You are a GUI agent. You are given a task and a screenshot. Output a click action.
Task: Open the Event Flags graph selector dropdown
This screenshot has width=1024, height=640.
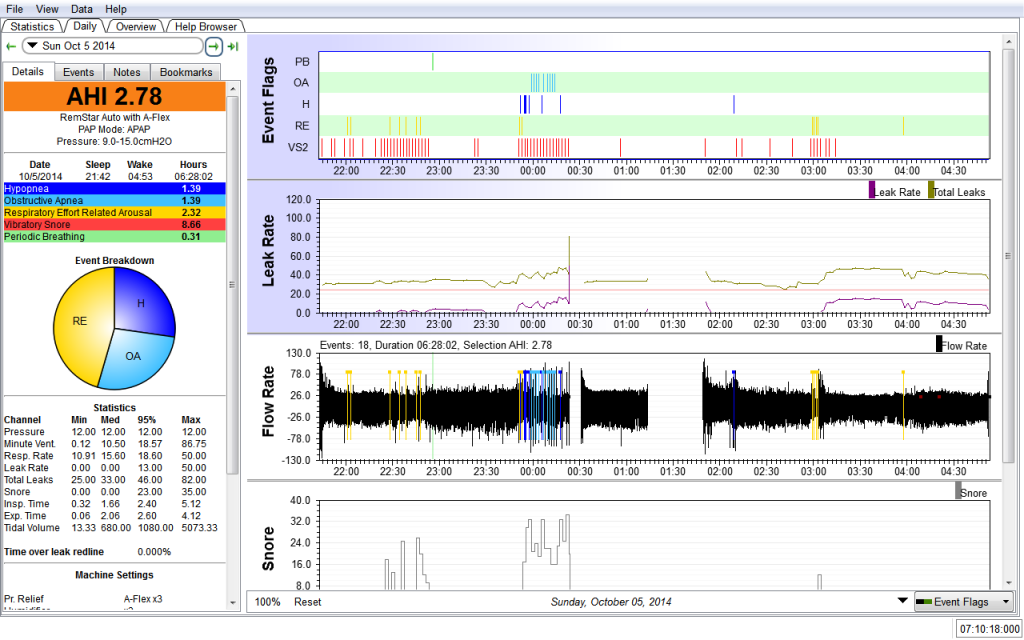(963, 602)
